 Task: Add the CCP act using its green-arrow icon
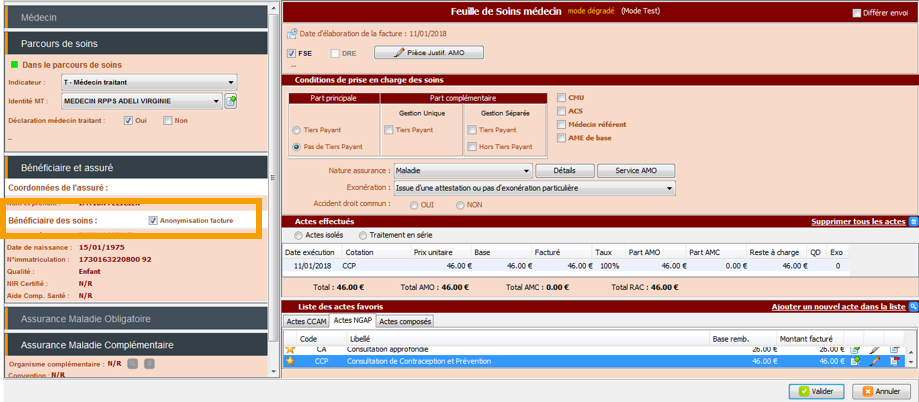[x=855, y=361]
